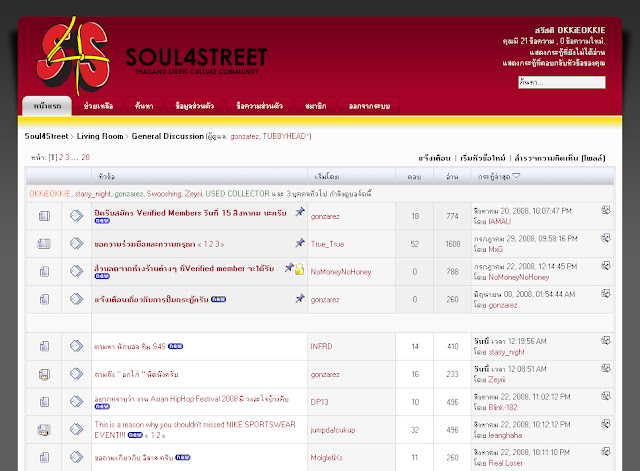Click diamond post icon in MolgletKs row
This screenshot has width=640, height=471.
click(x=76, y=457)
